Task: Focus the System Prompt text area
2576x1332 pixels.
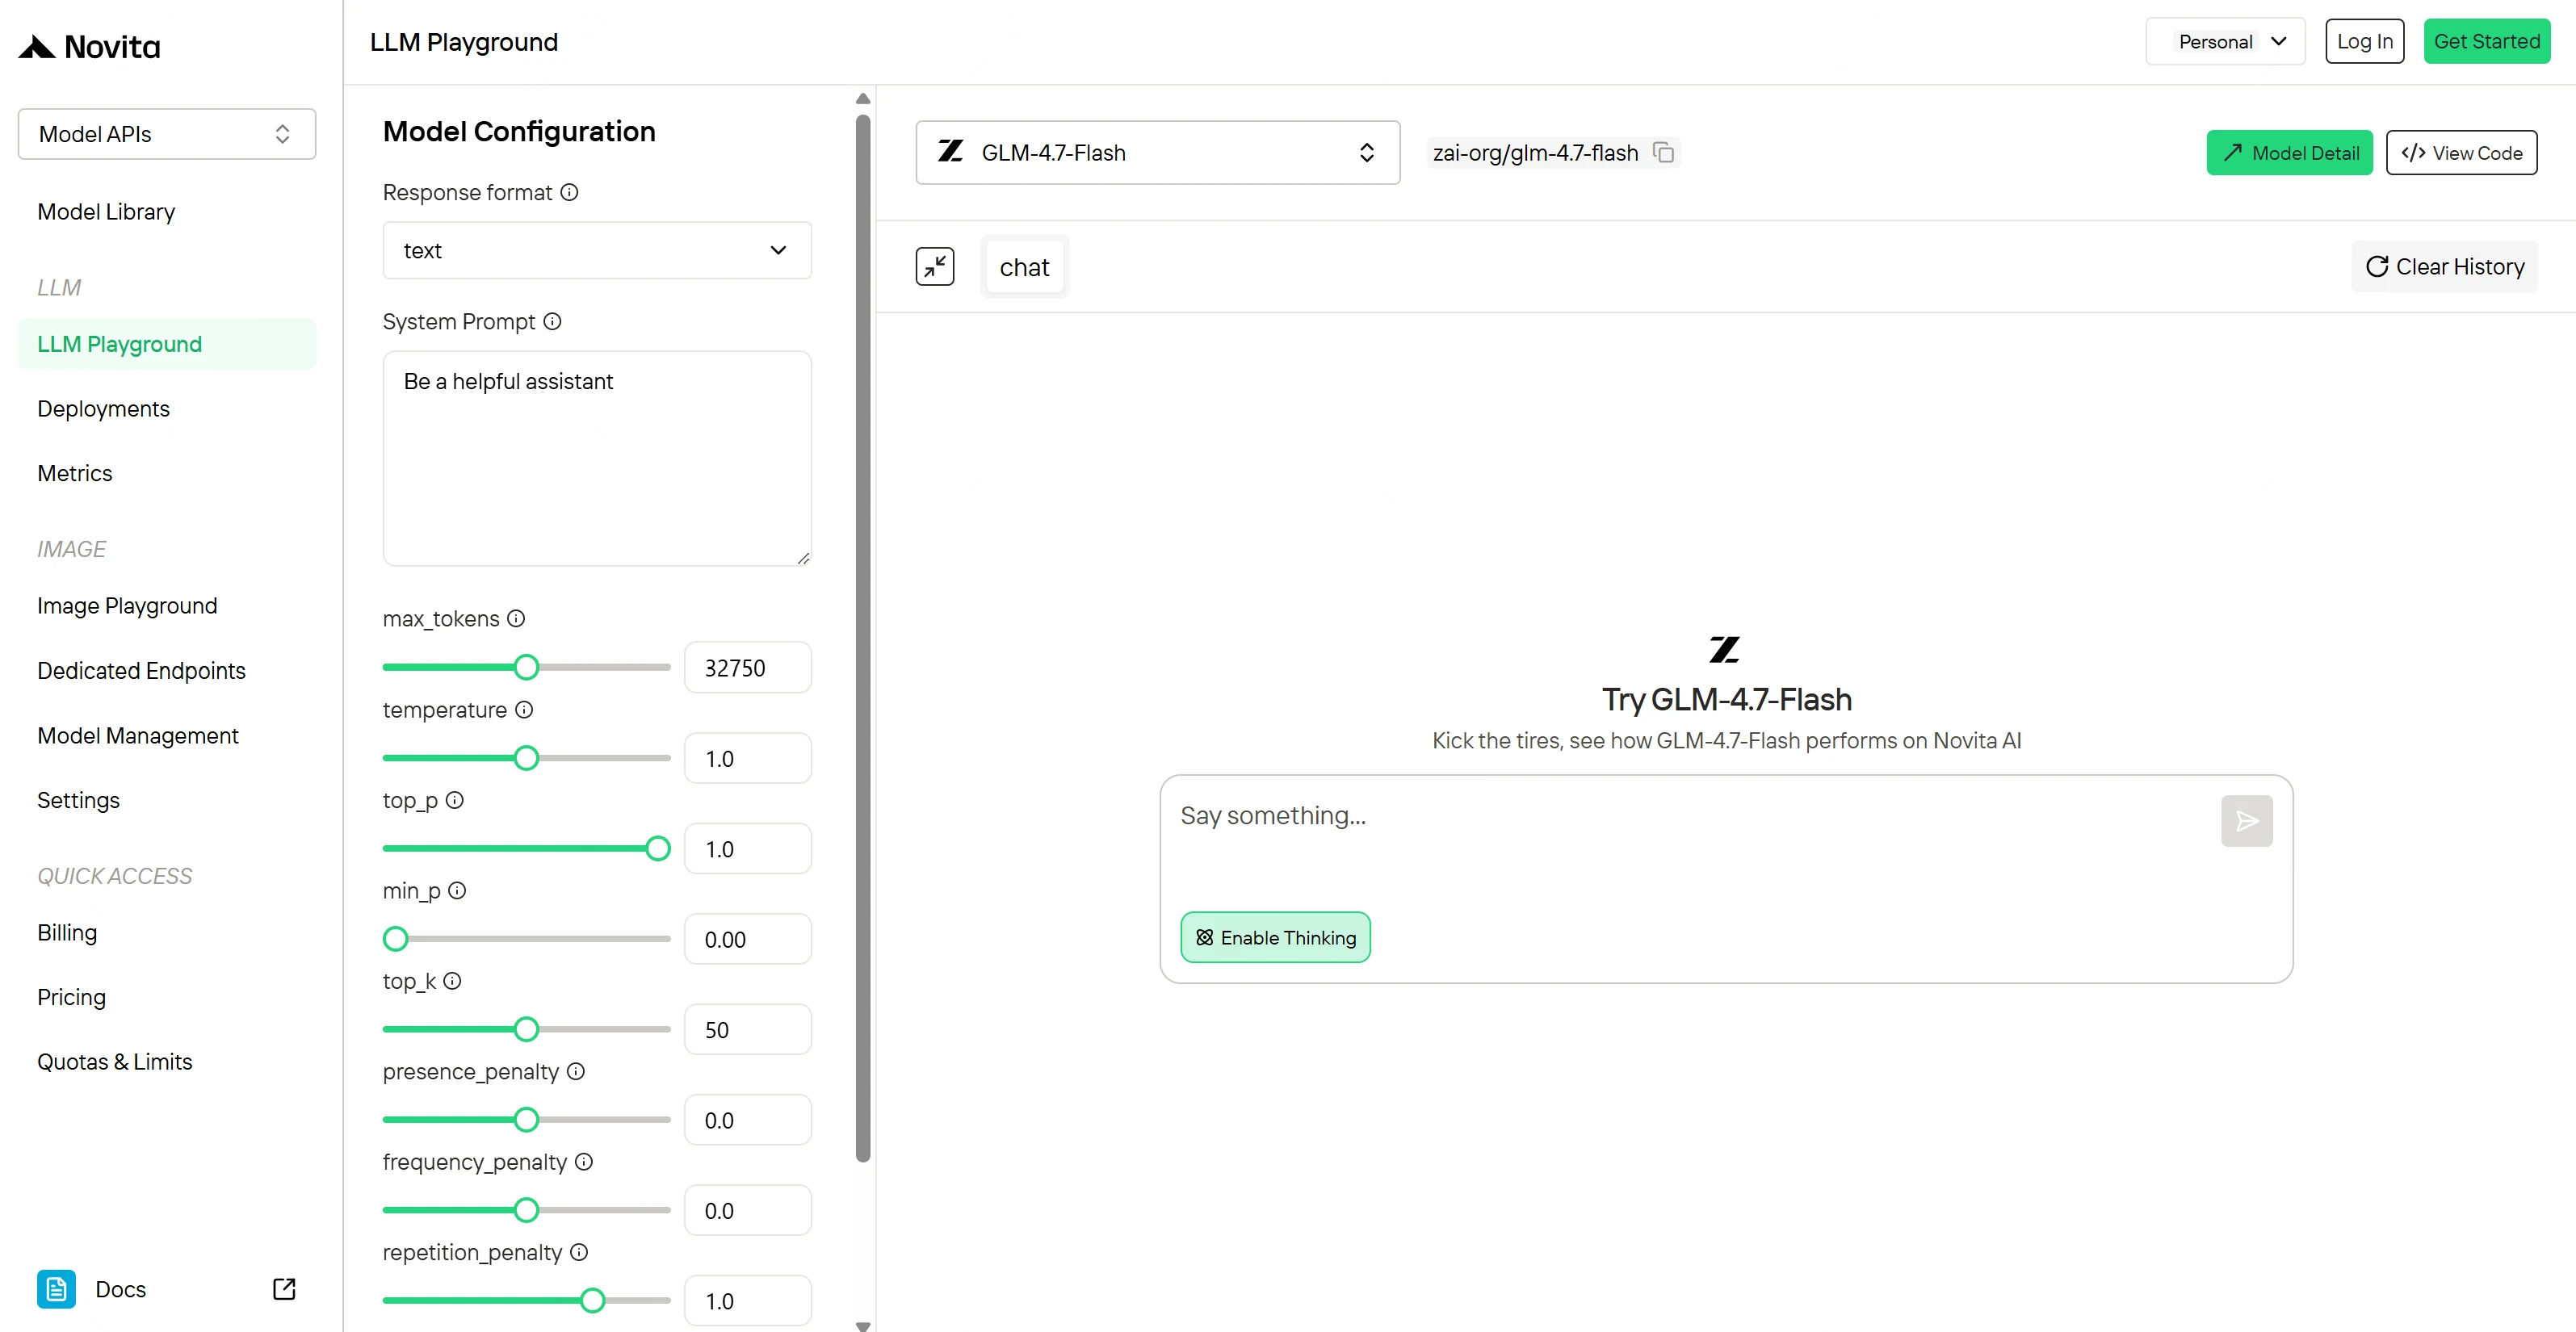Action: [597, 458]
